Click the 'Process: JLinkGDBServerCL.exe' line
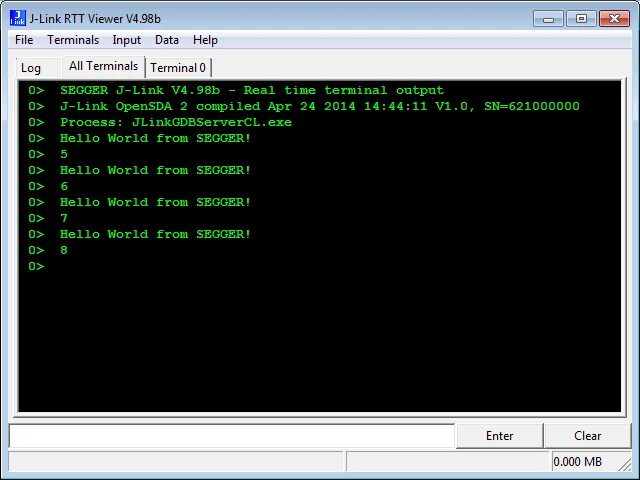Screen dimensions: 640x480 [176, 122]
